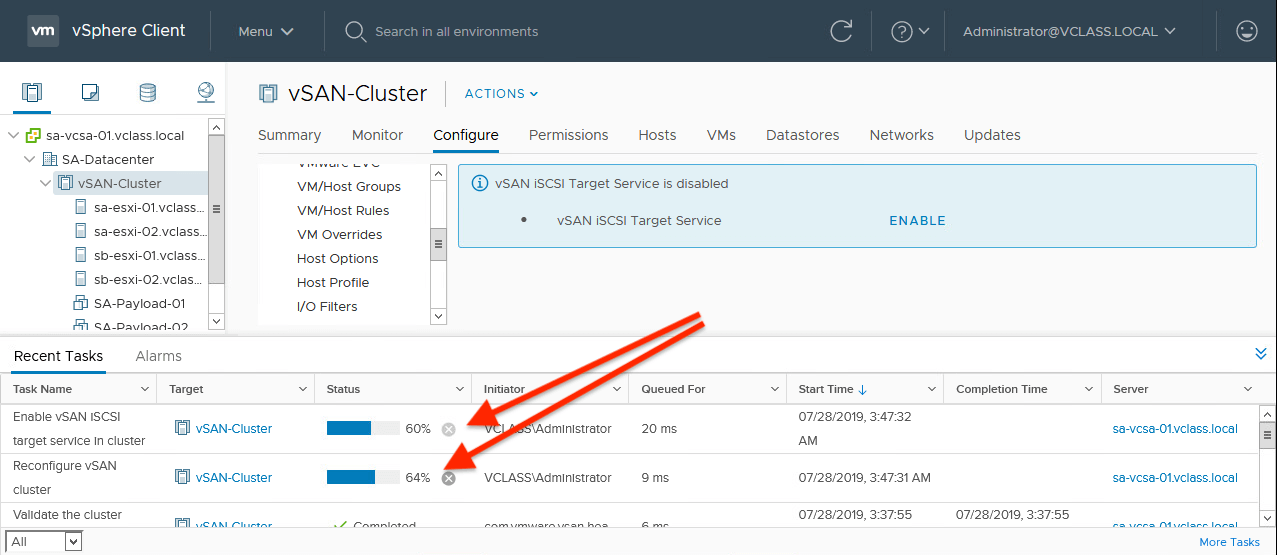The height and width of the screenshot is (555, 1277).
Task: Click the More Tasks link
Action: point(1229,542)
